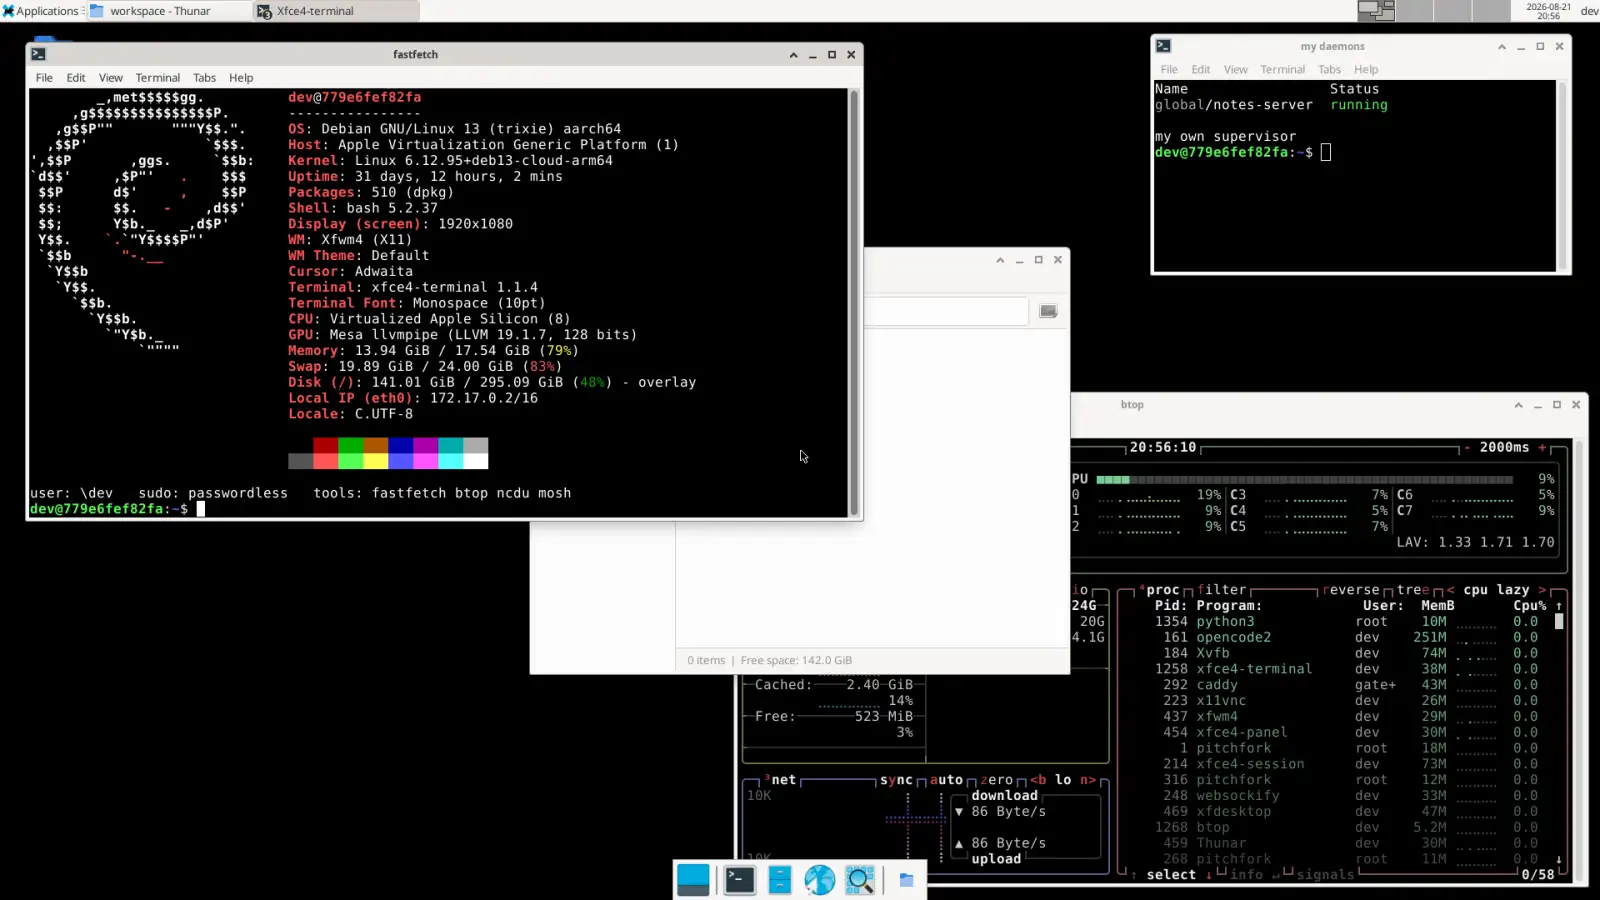This screenshot has height=900, width=1600.
Task: Click the red swatch in the fastfetch color palette
Action: coord(325,445)
